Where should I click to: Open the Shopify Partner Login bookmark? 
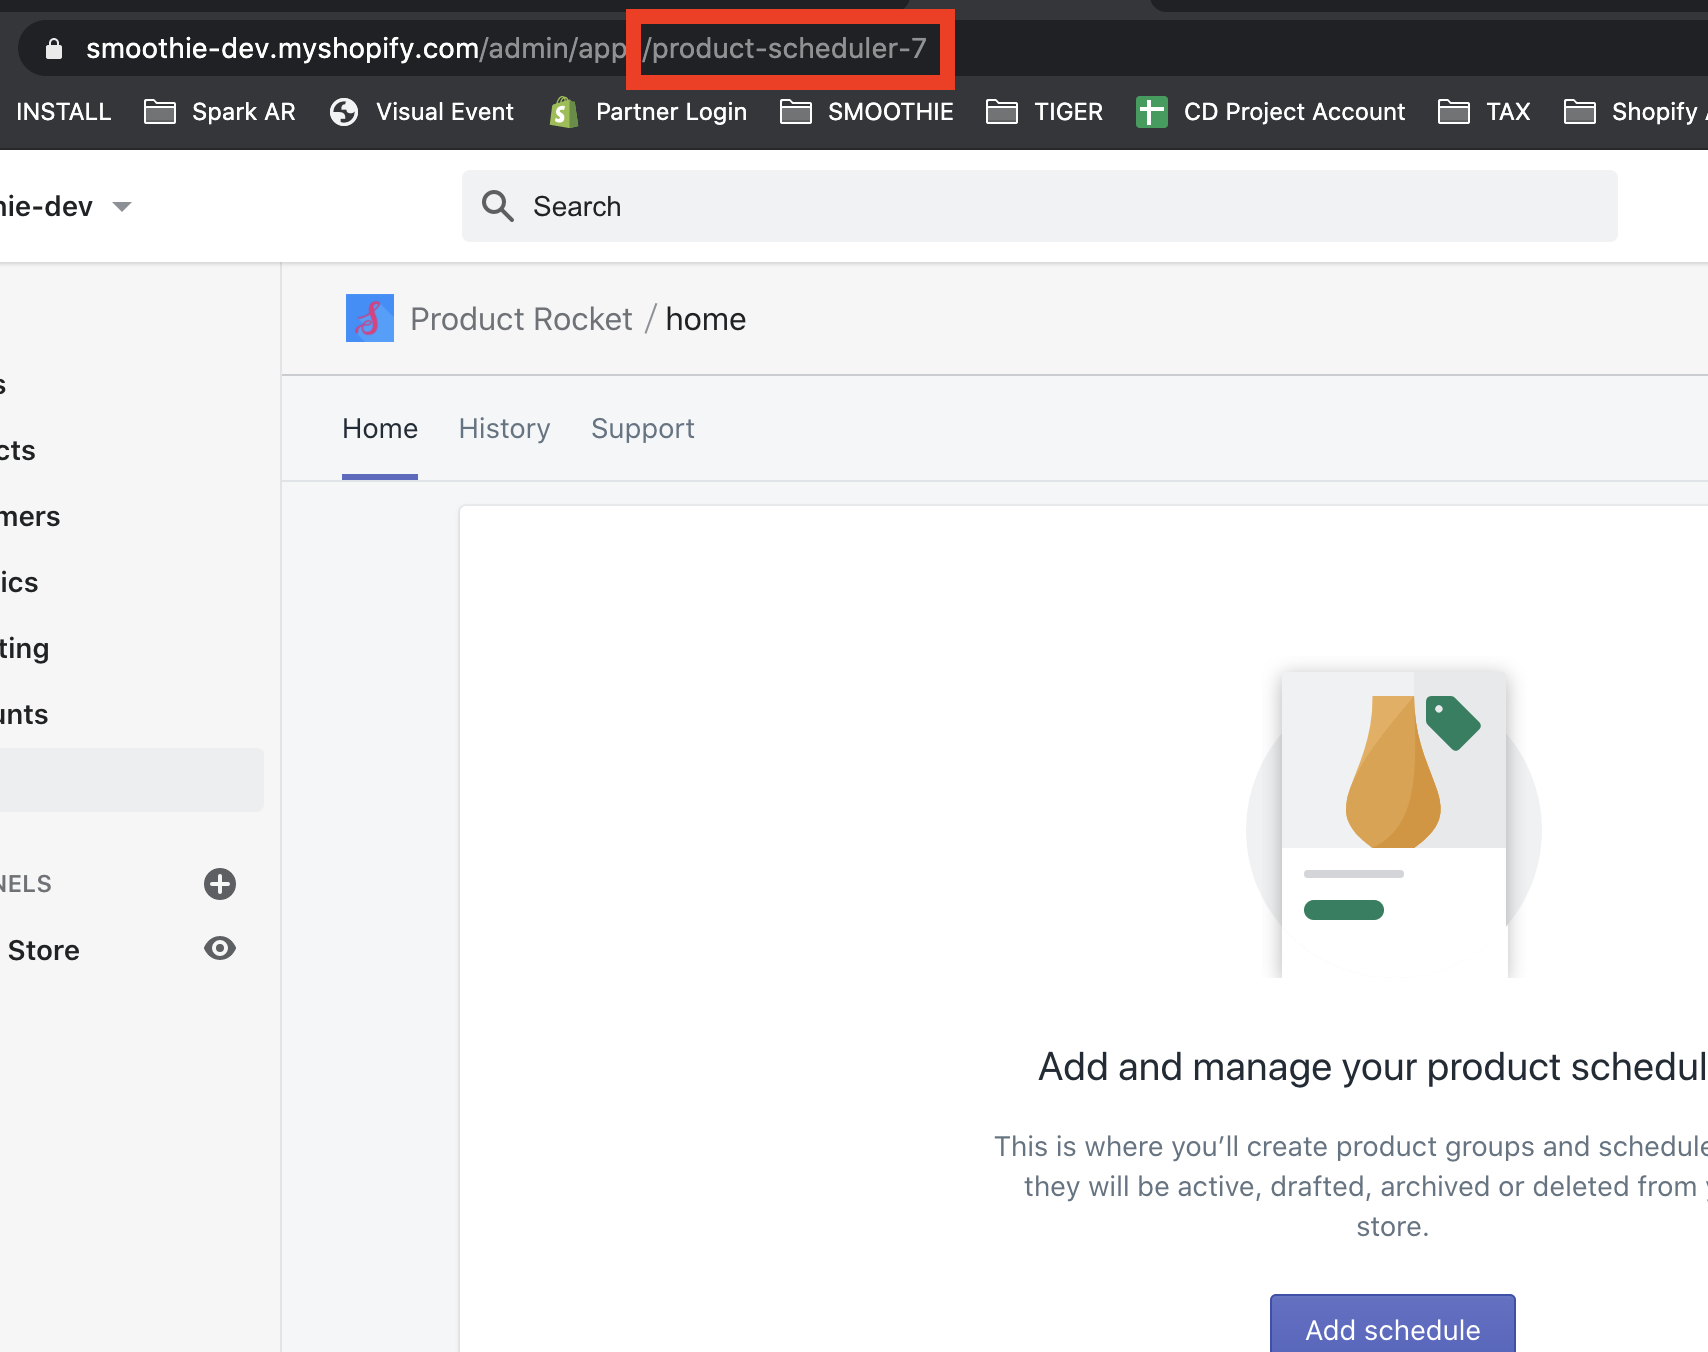[x=648, y=112]
